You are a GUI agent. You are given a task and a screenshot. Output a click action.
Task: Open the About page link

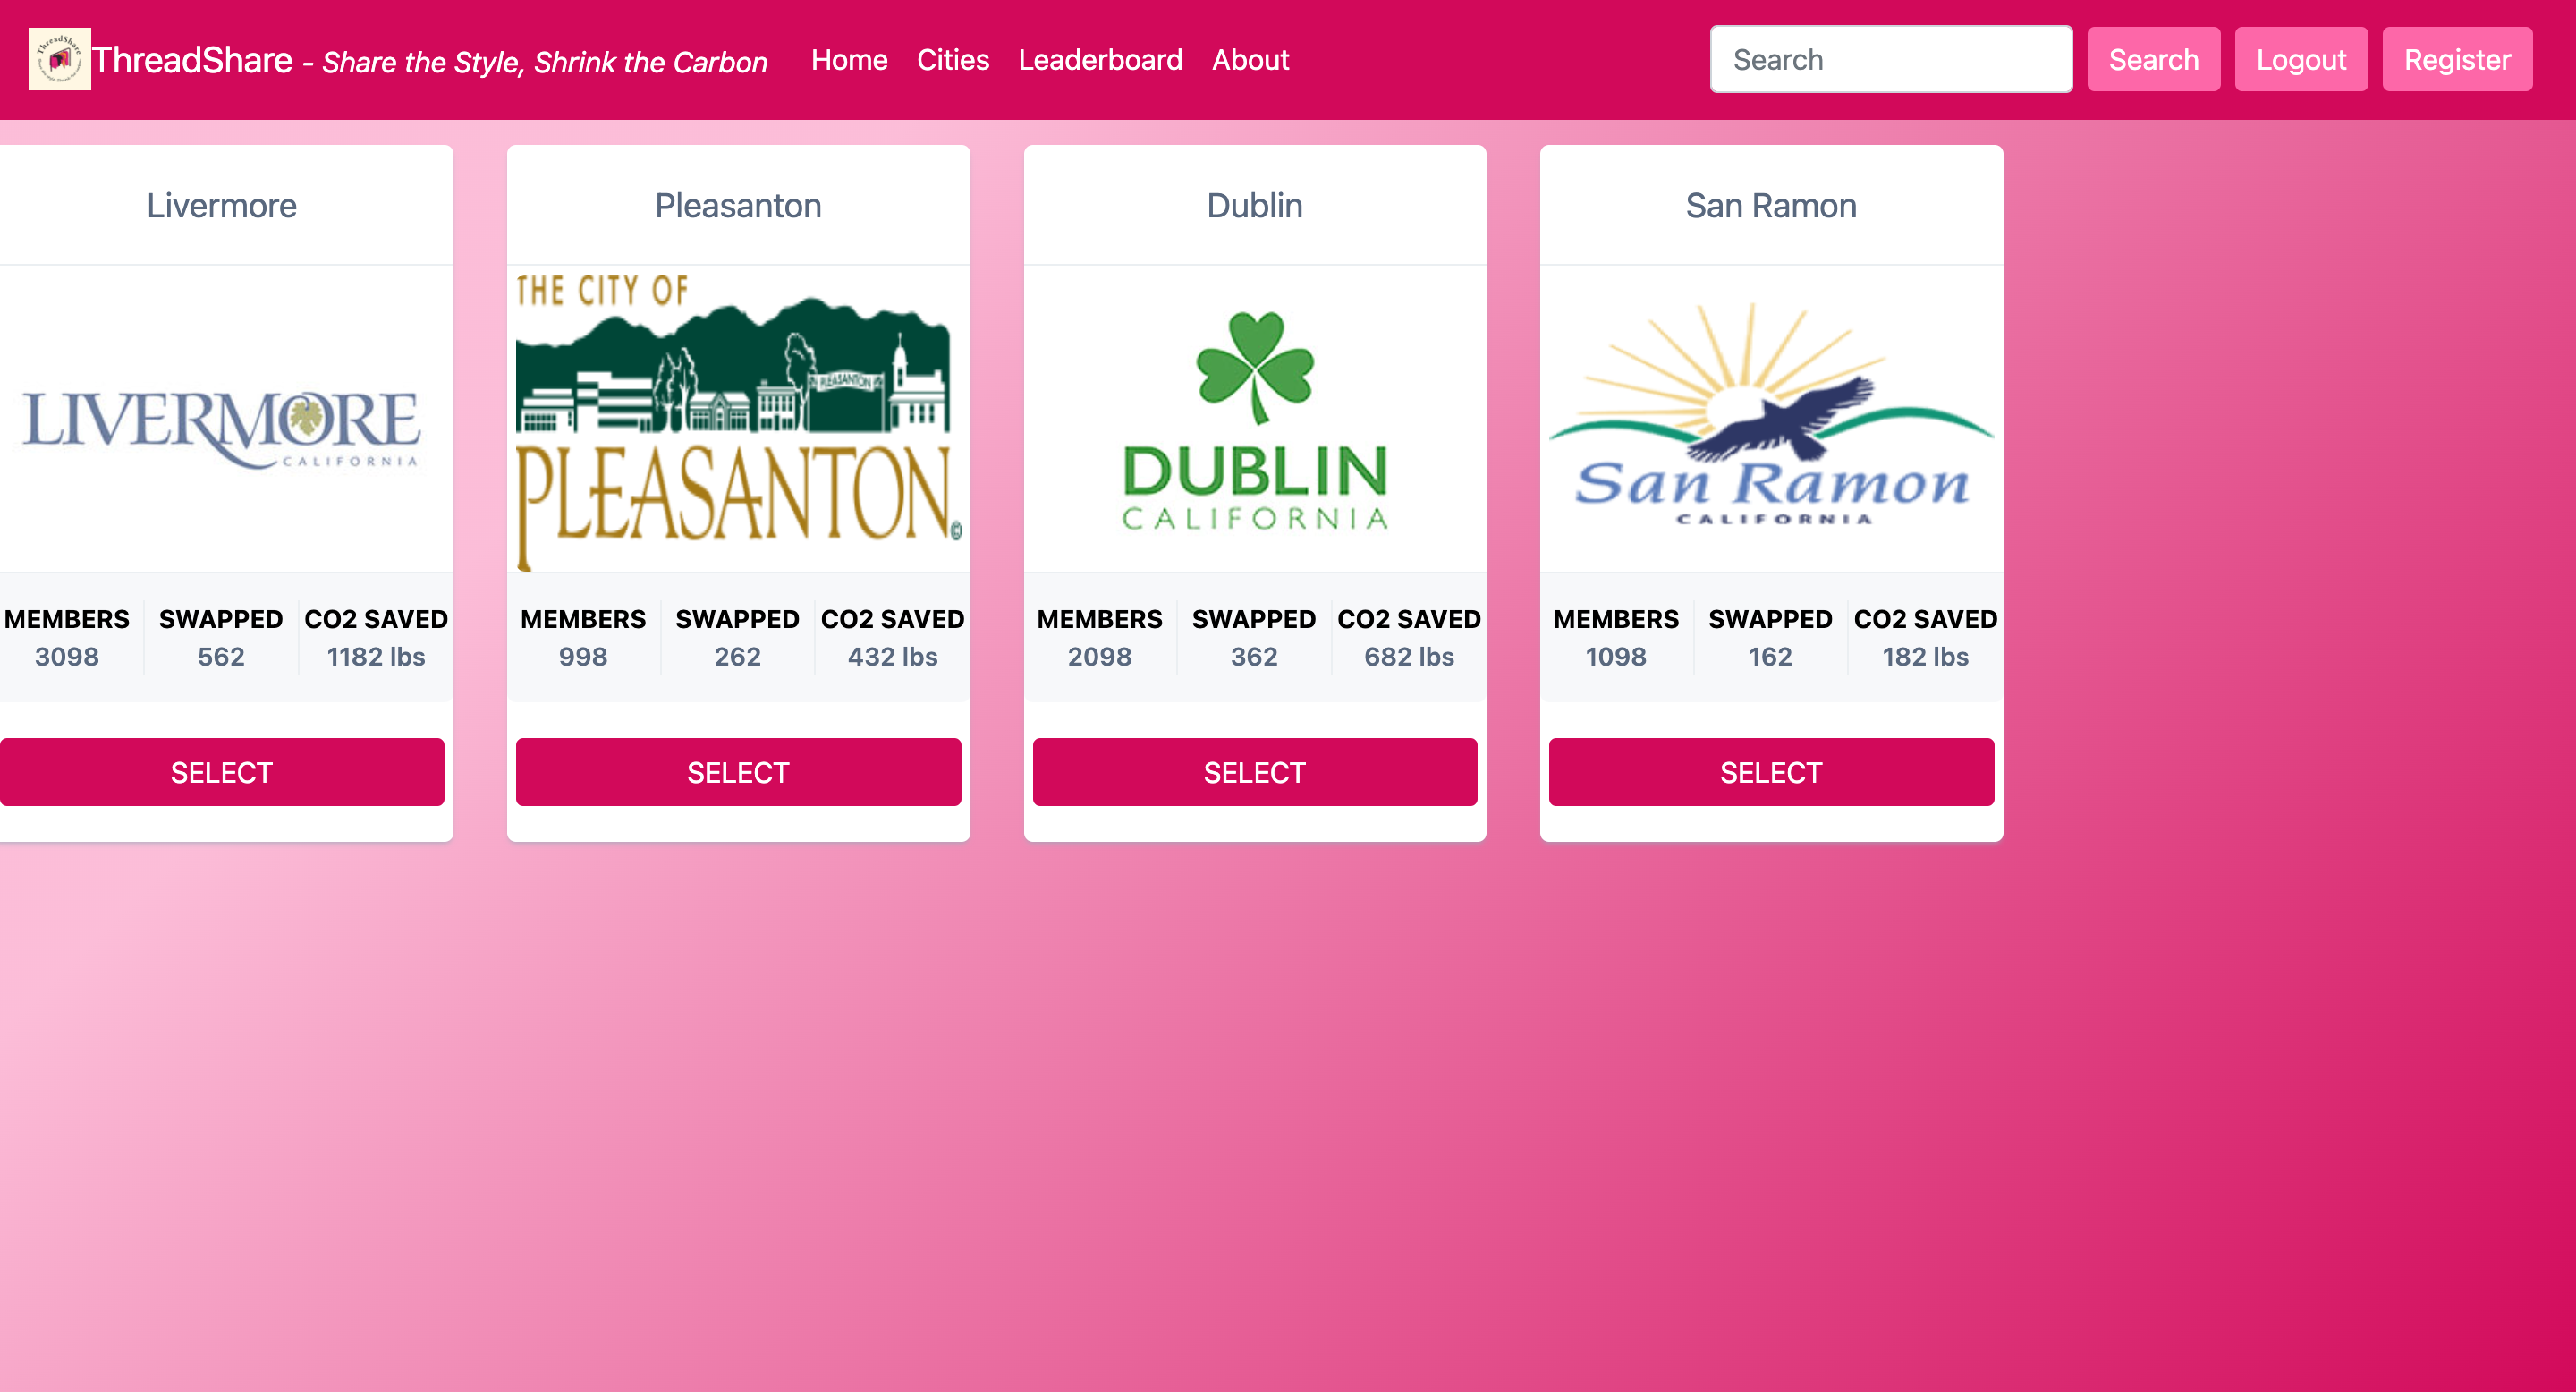tap(1250, 60)
